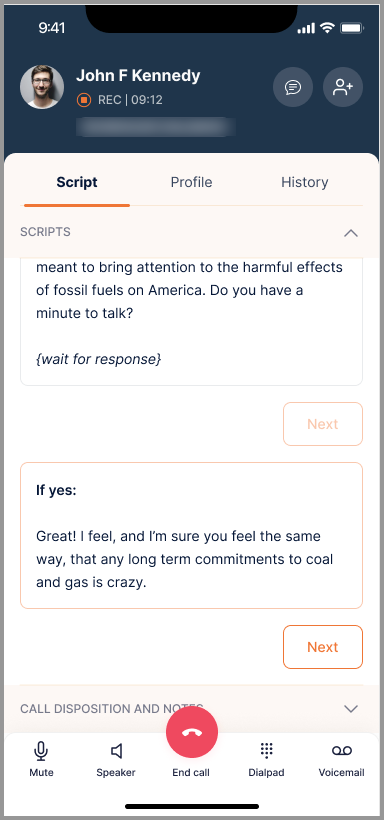This screenshot has width=384, height=820.
Task: Open the chat message icon
Action: (293, 87)
